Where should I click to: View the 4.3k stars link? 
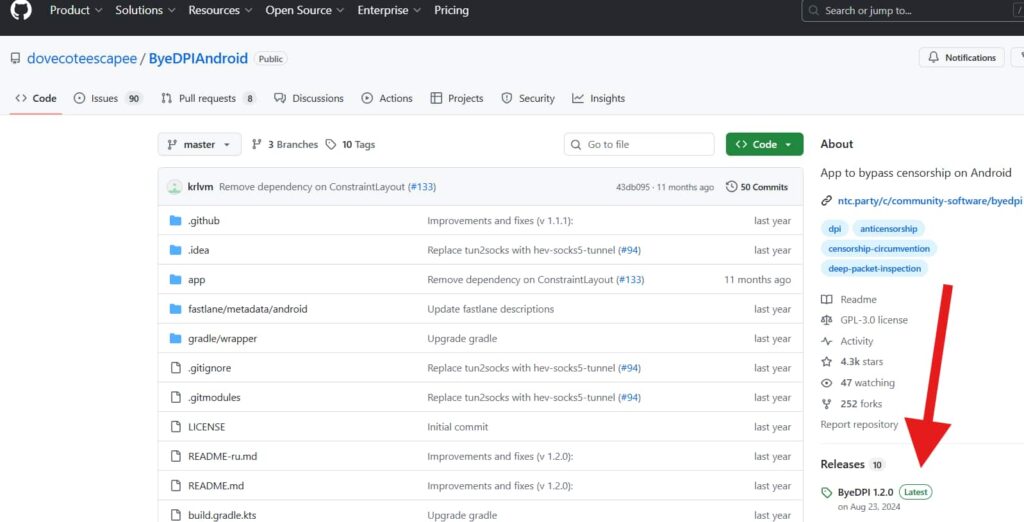852,361
